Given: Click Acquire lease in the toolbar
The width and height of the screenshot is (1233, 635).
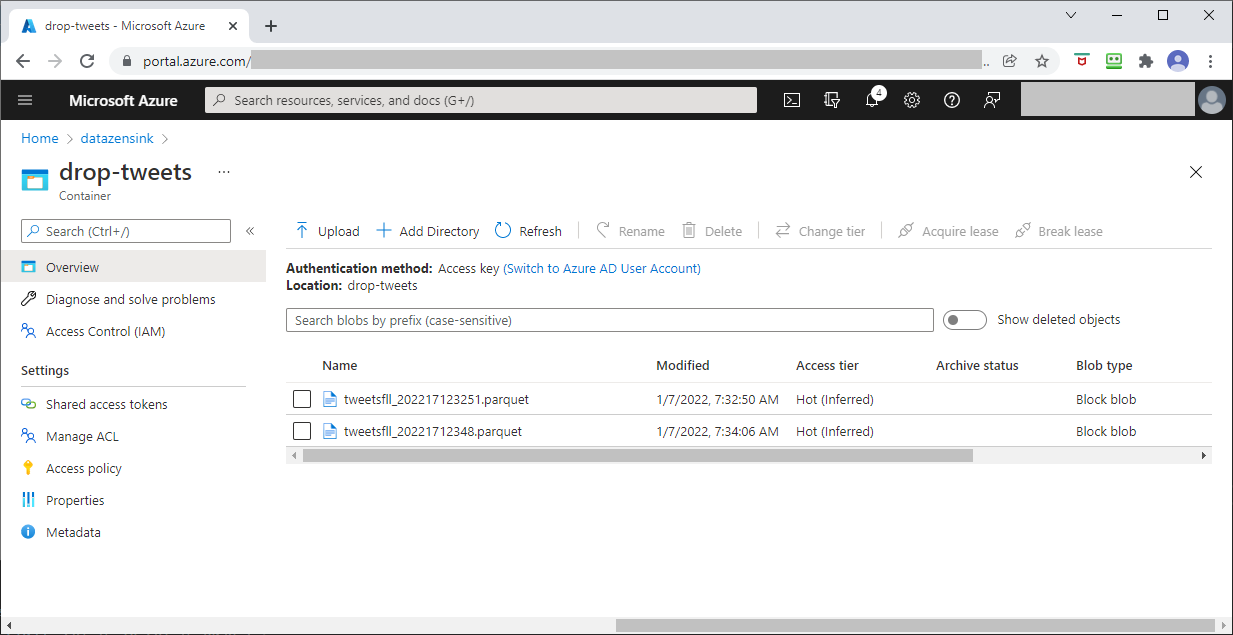Looking at the screenshot, I should [x=948, y=231].
